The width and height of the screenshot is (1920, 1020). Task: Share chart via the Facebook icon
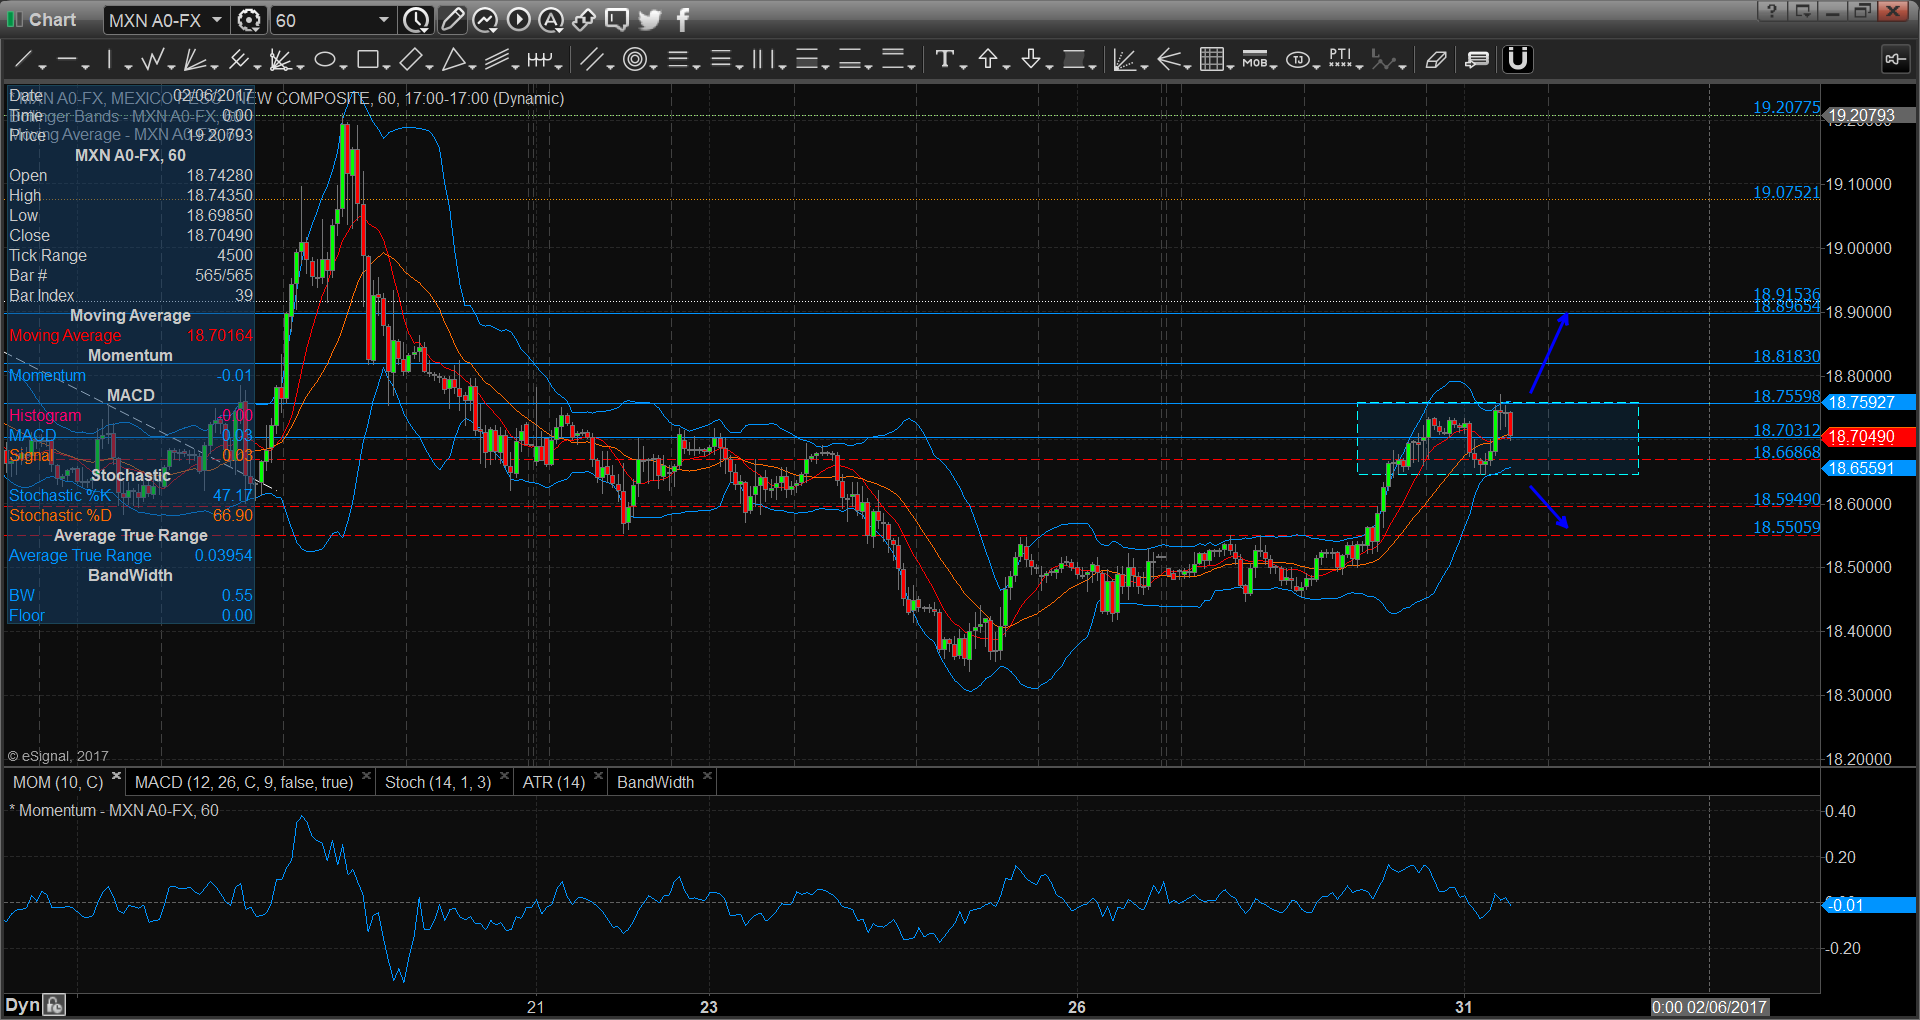tap(683, 20)
